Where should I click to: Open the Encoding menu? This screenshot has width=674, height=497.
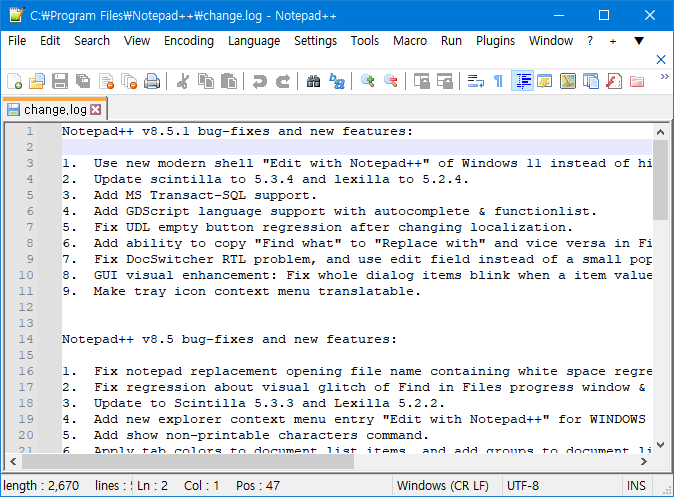pos(189,41)
